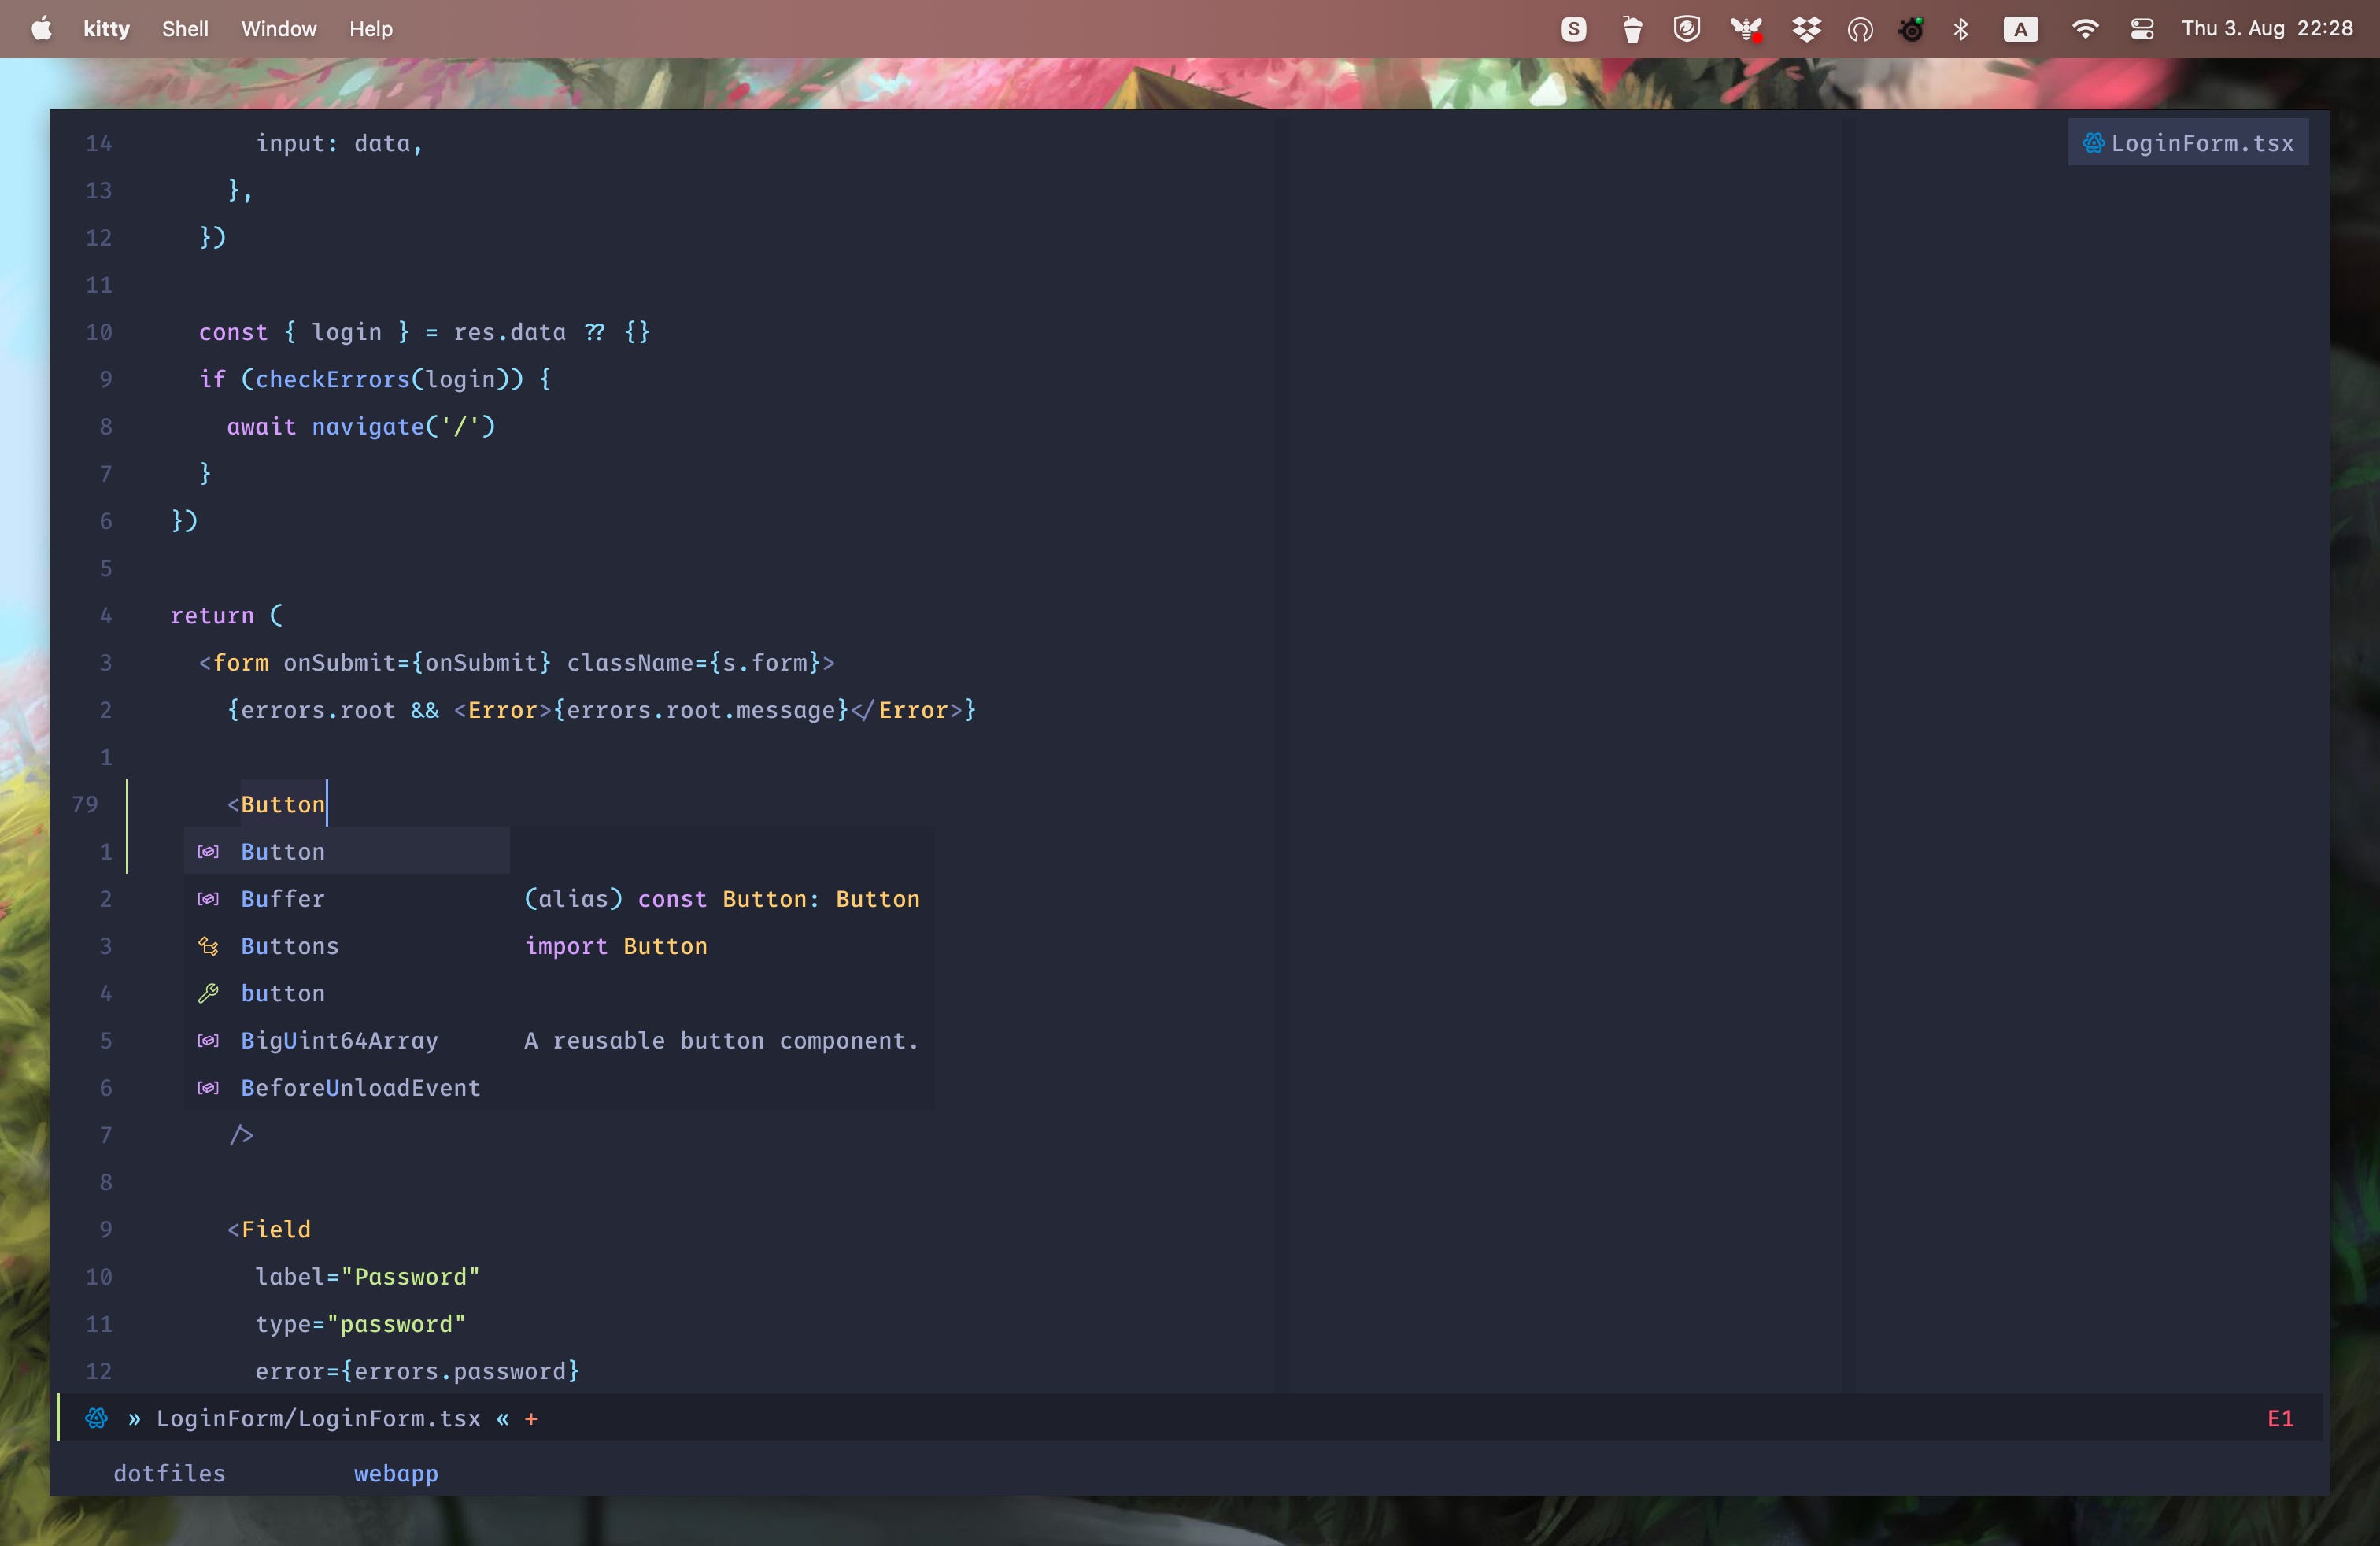Click the E1 error indicator in the statusline
This screenshot has height=1546, width=2380.
click(2280, 1418)
